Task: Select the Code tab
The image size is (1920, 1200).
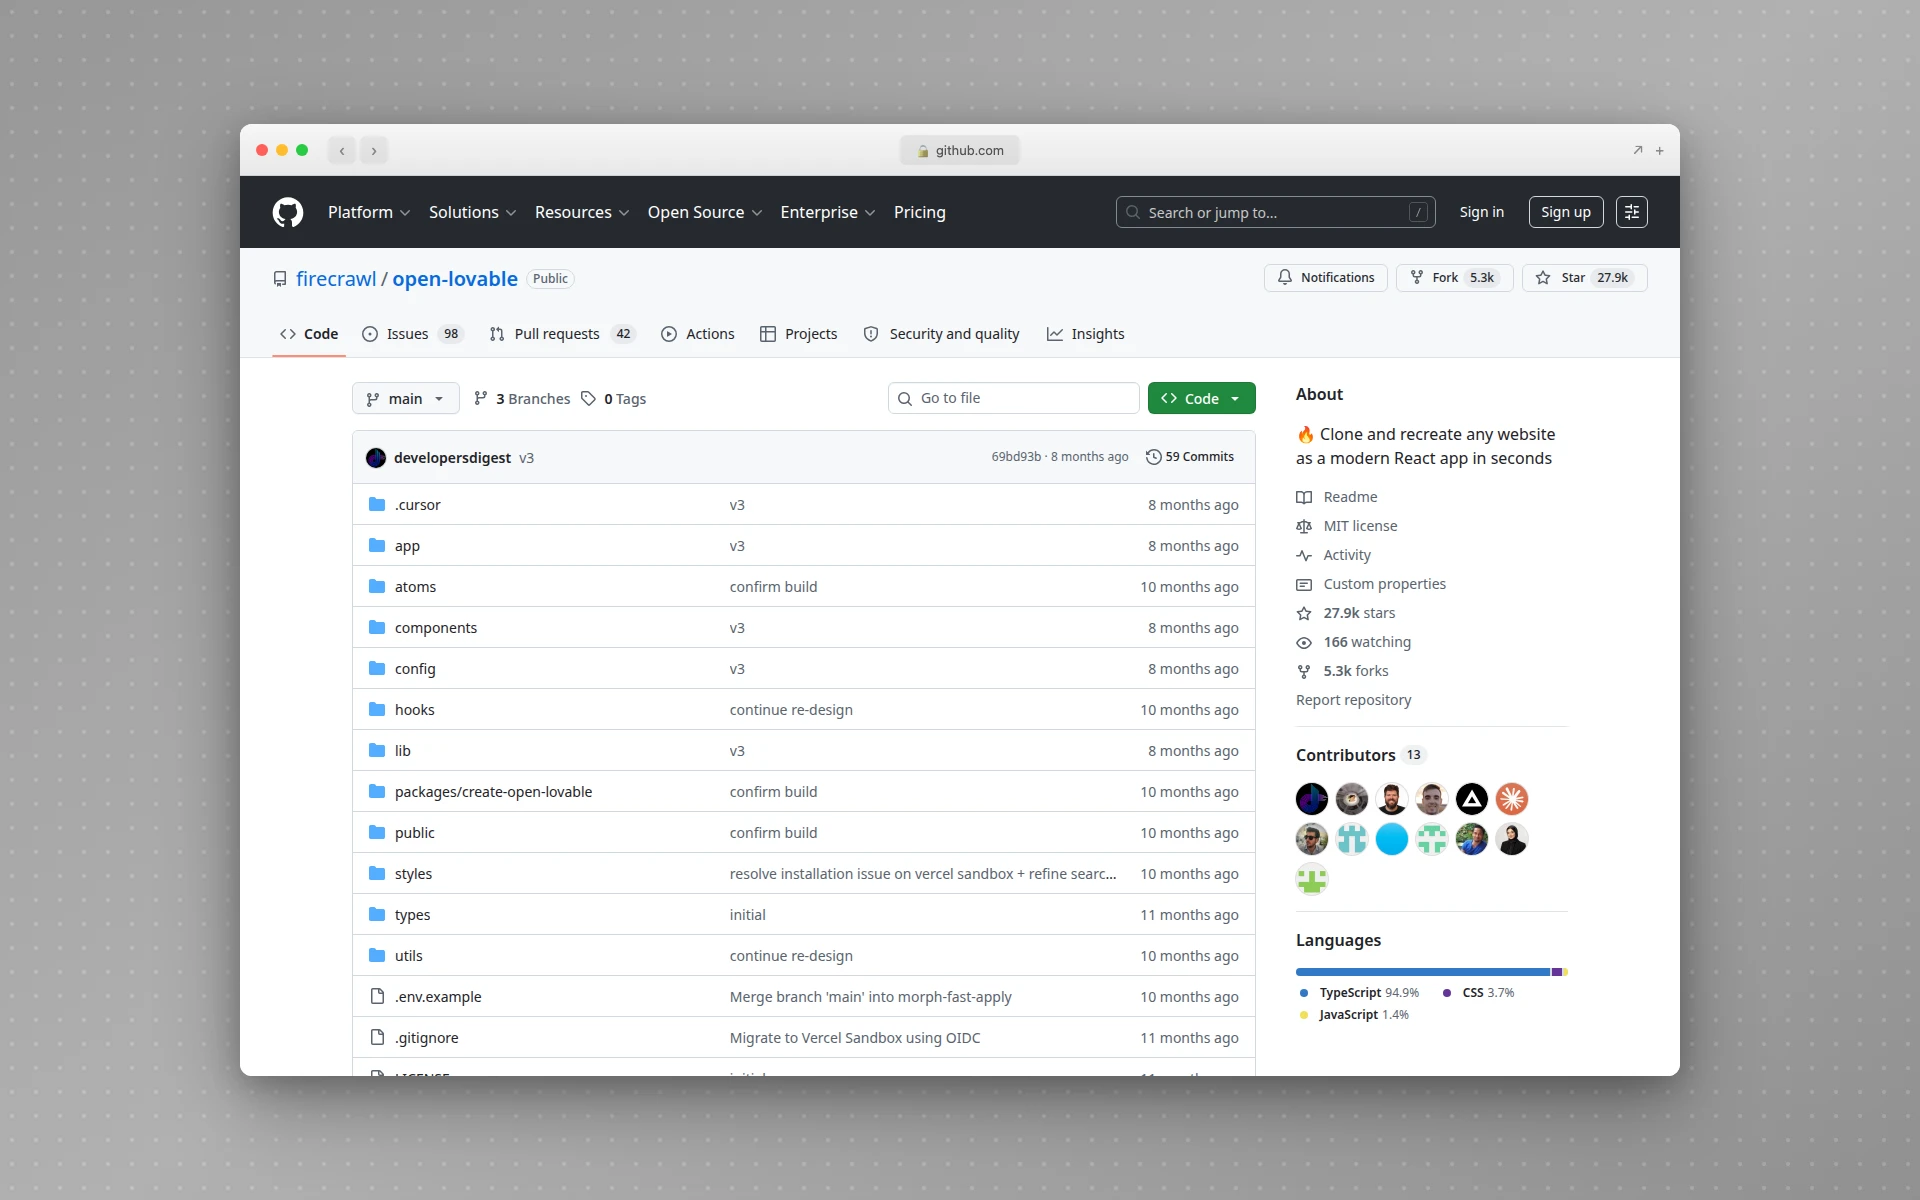Action: coord(309,334)
